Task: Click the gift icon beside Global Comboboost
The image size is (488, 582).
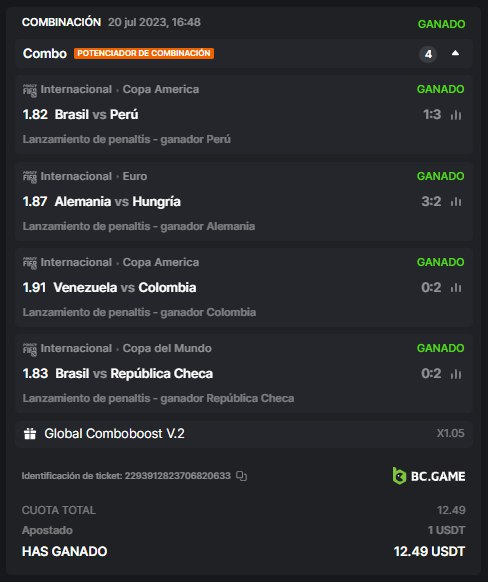Action: pos(30,434)
